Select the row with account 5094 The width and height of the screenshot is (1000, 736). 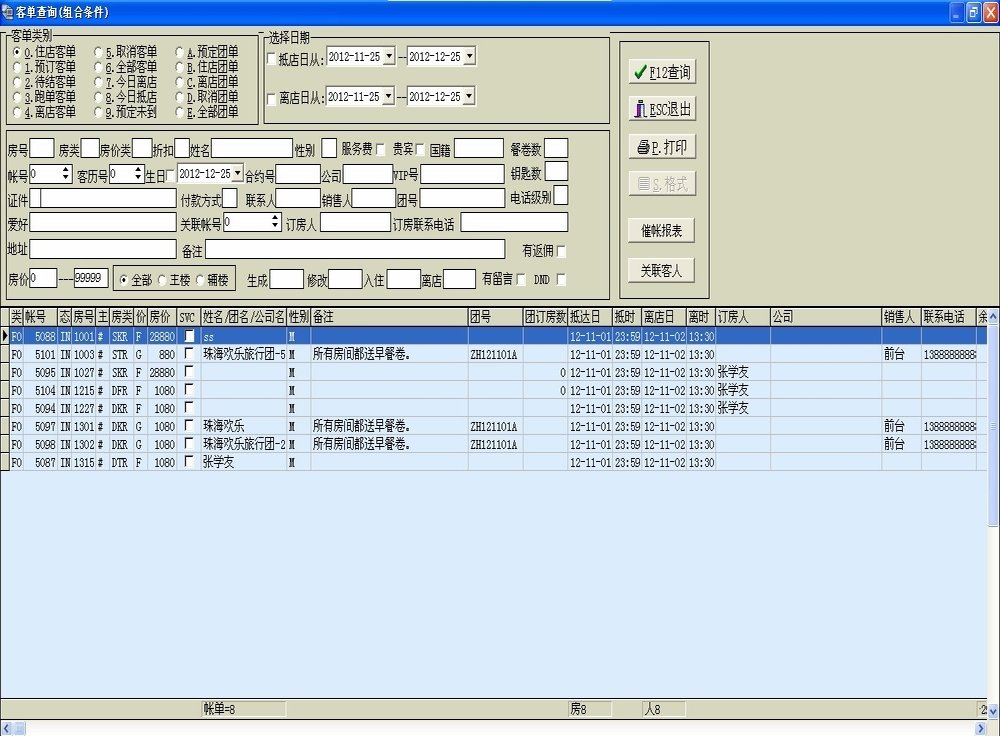coord(493,408)
